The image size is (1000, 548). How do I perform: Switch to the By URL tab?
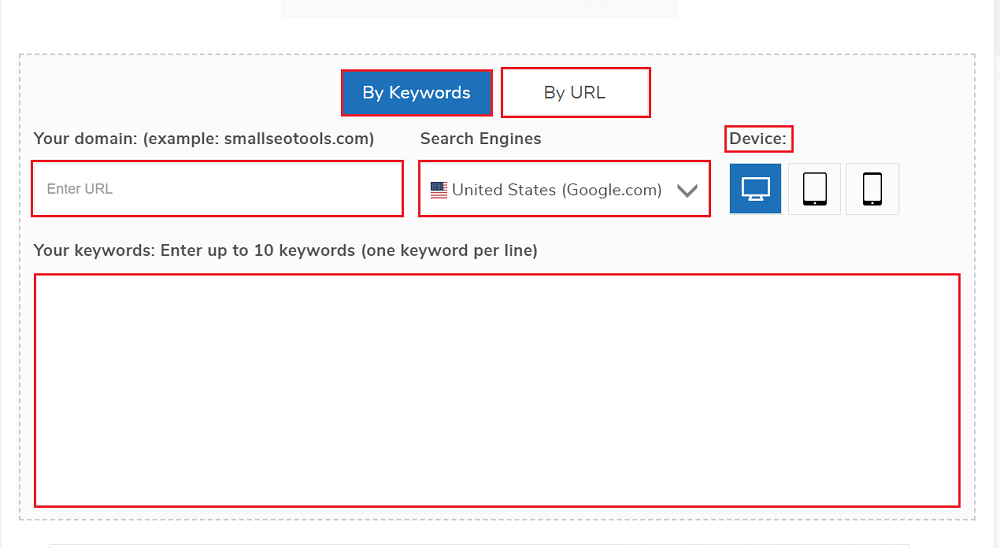click(575, 93)
